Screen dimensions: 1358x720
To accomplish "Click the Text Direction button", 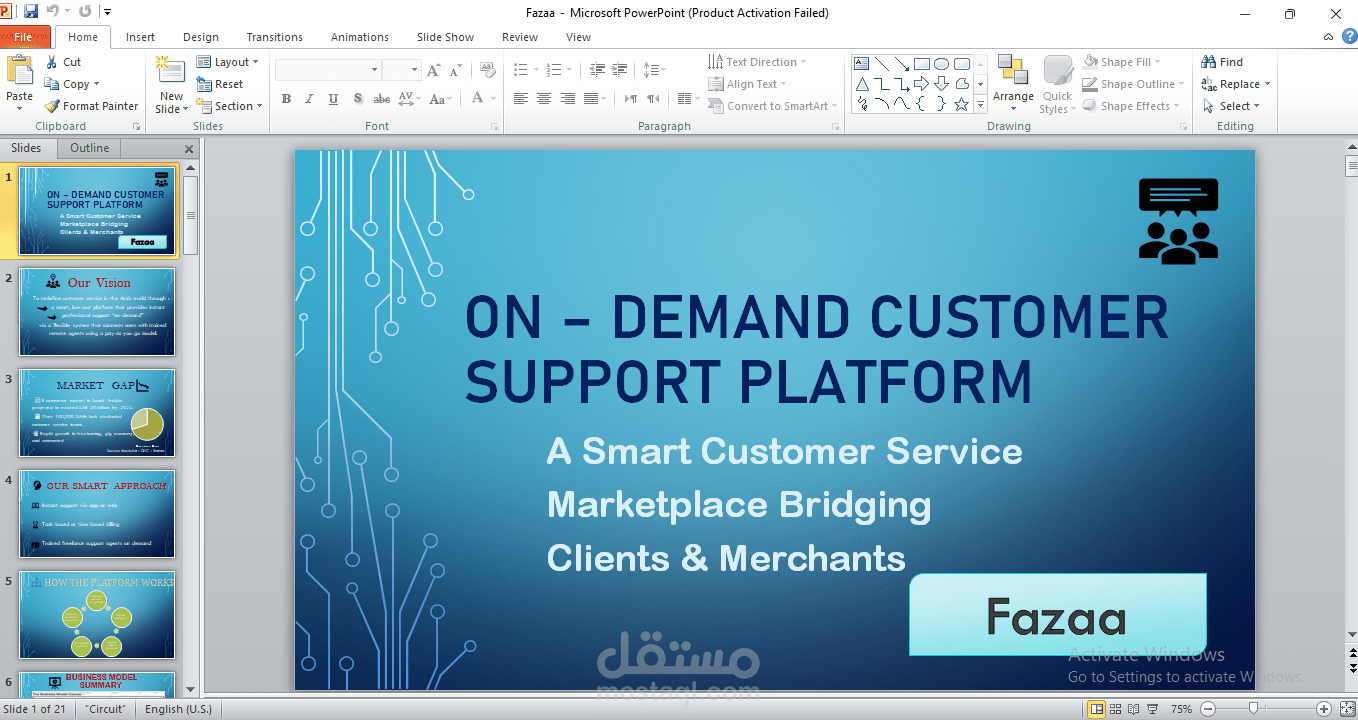I will tap(757, 62).
